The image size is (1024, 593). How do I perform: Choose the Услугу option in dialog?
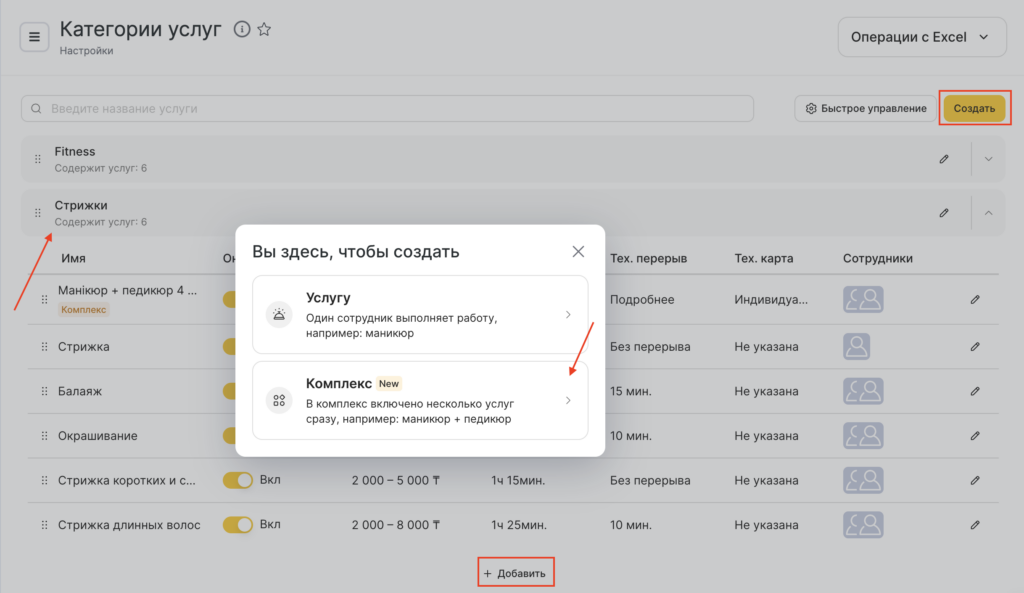tap(420, 315)
